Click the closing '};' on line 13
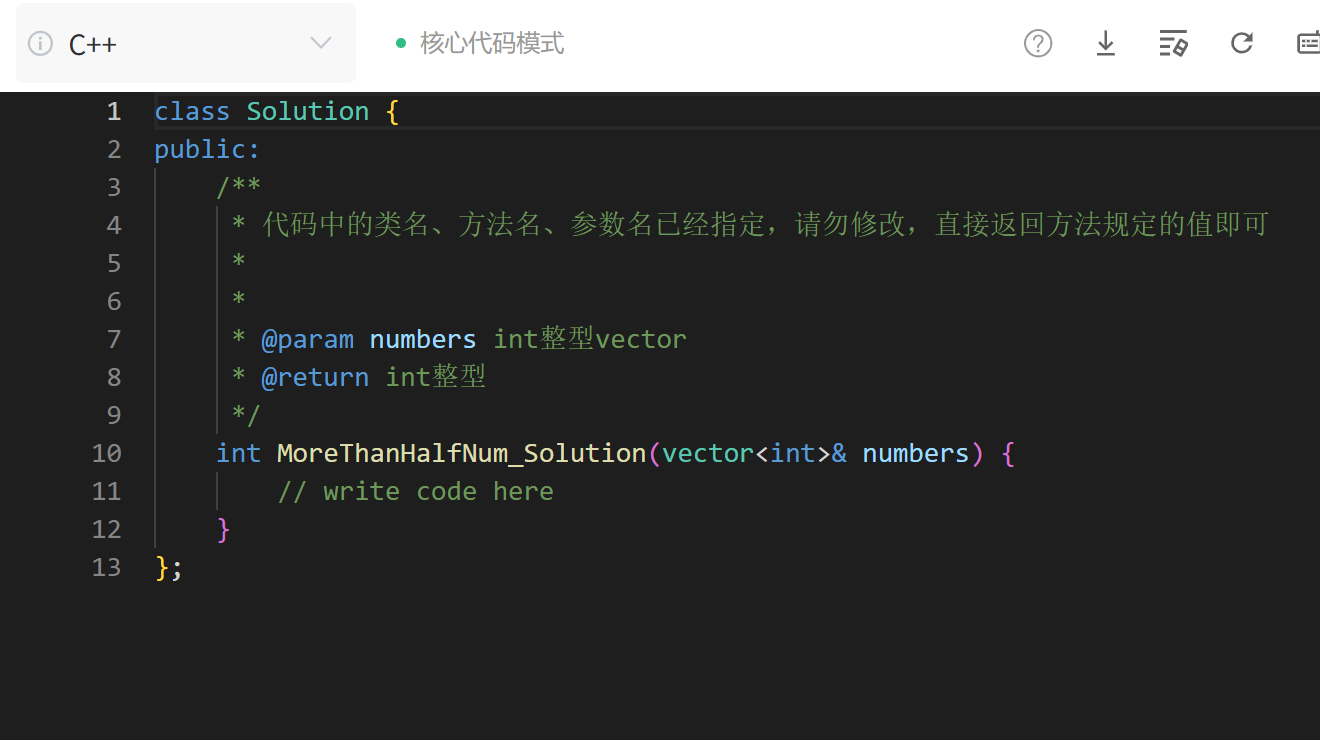1320x740 pixels. click(169, 567)
